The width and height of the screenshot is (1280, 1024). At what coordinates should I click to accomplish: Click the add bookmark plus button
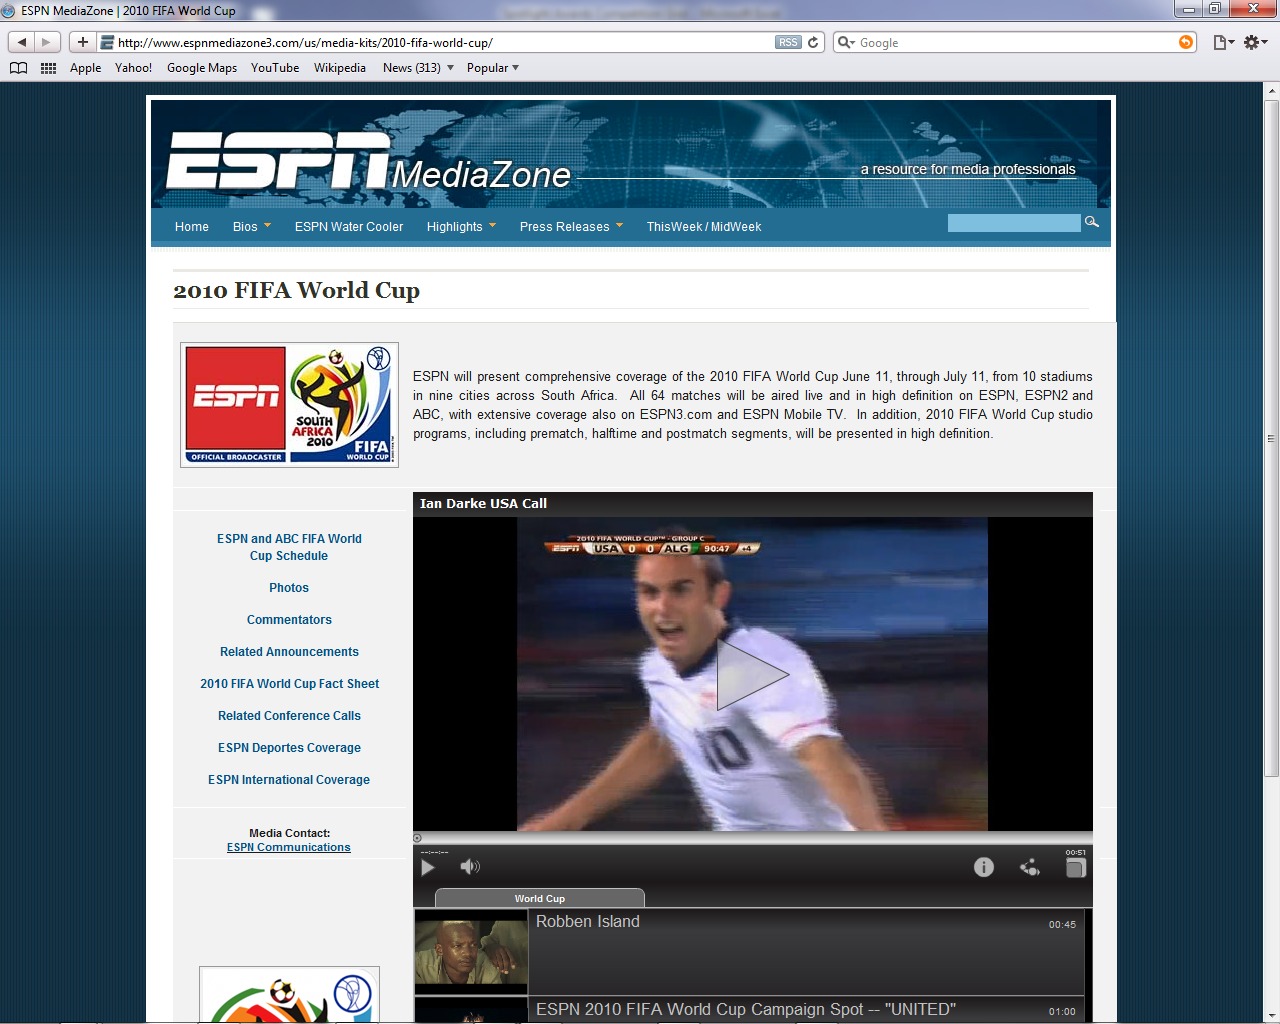(x=83, y=42)
